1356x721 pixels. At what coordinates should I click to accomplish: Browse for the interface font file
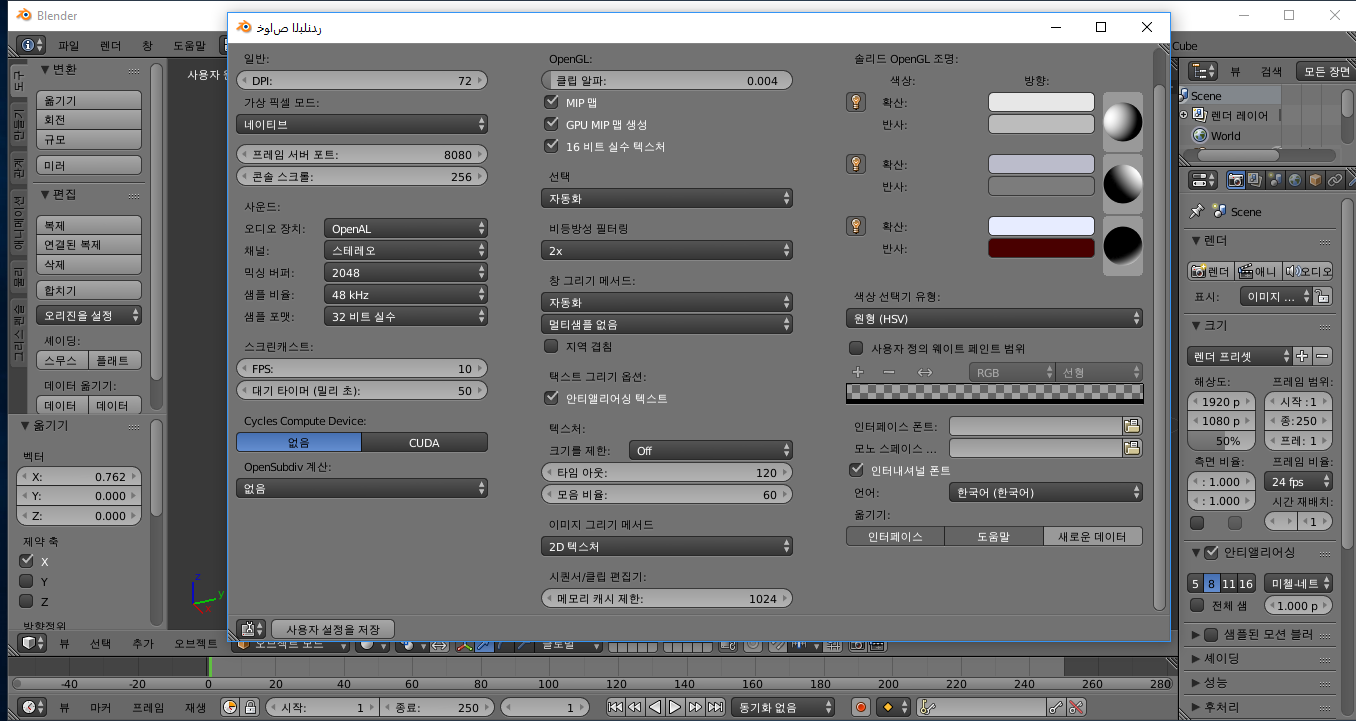coord(1132,426)
